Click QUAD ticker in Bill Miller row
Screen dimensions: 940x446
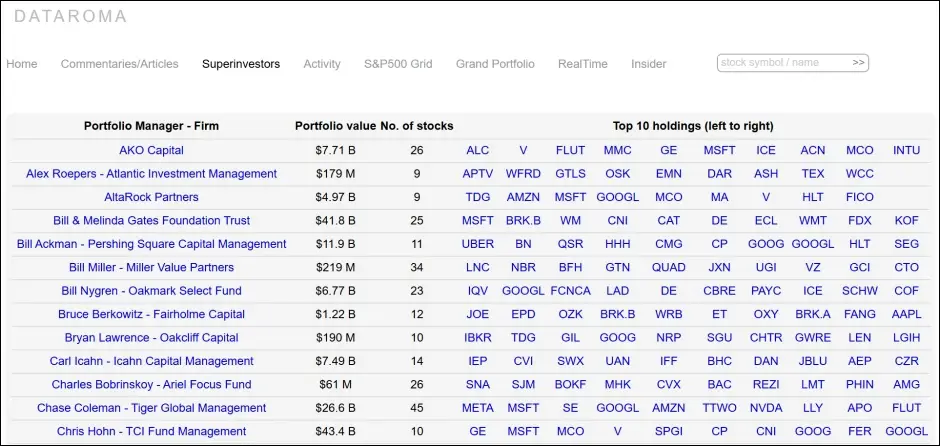pyautogui.click(x=668, y=267)
